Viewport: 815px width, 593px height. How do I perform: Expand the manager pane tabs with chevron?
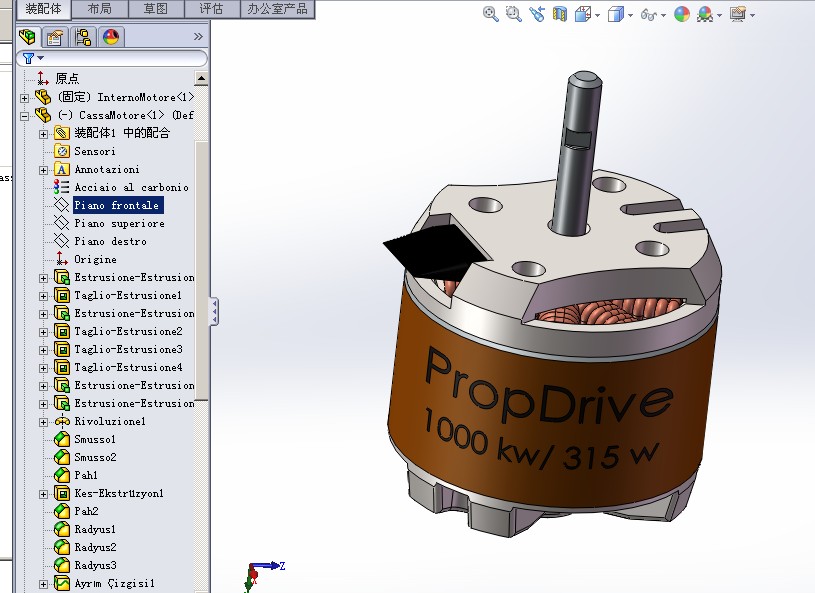198,36
